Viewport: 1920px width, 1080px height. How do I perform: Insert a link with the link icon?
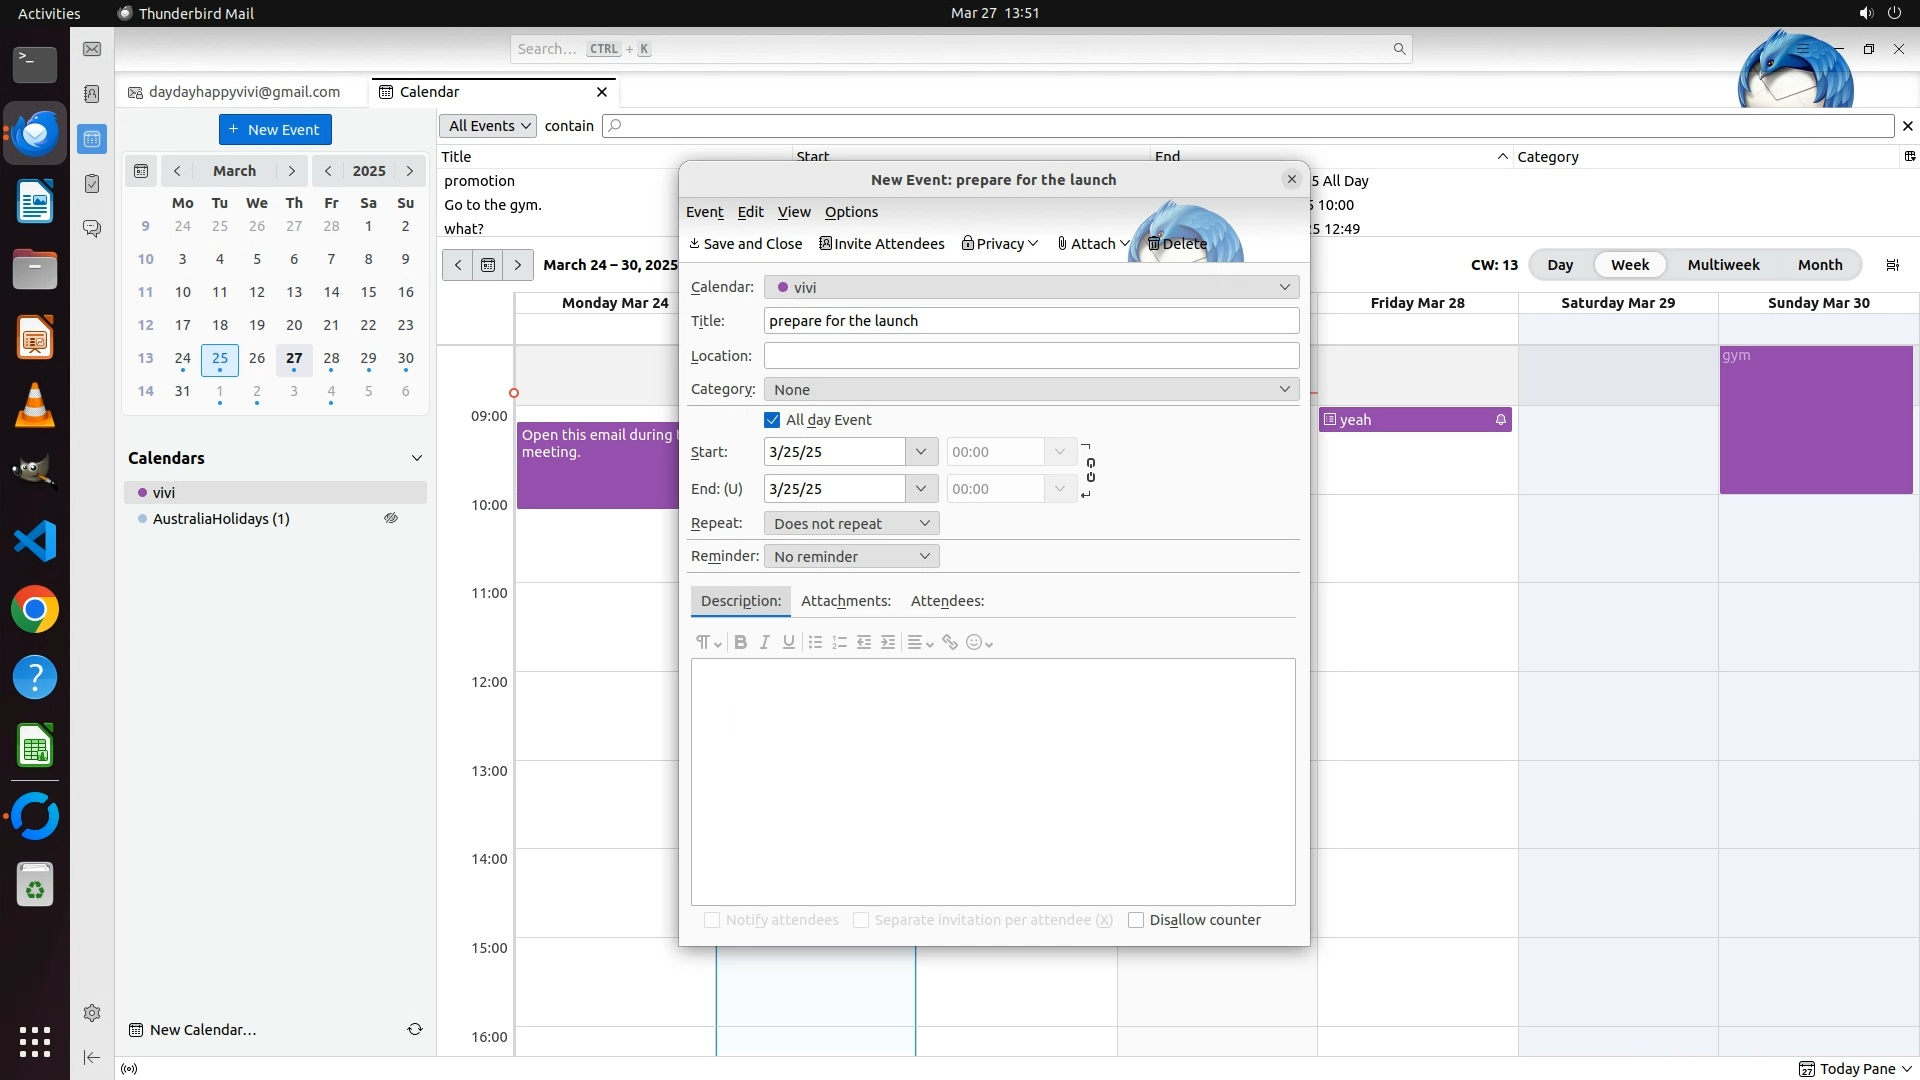pyautogui.click(x=950, y=642)
